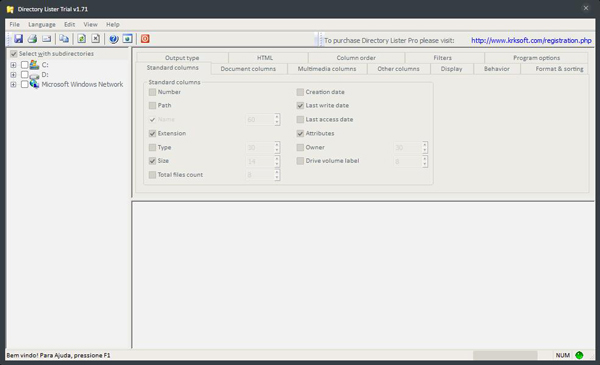Click the Microsoft Windows Network globe icon
This screenshot has width=600, height=365.
coord(34,84)
